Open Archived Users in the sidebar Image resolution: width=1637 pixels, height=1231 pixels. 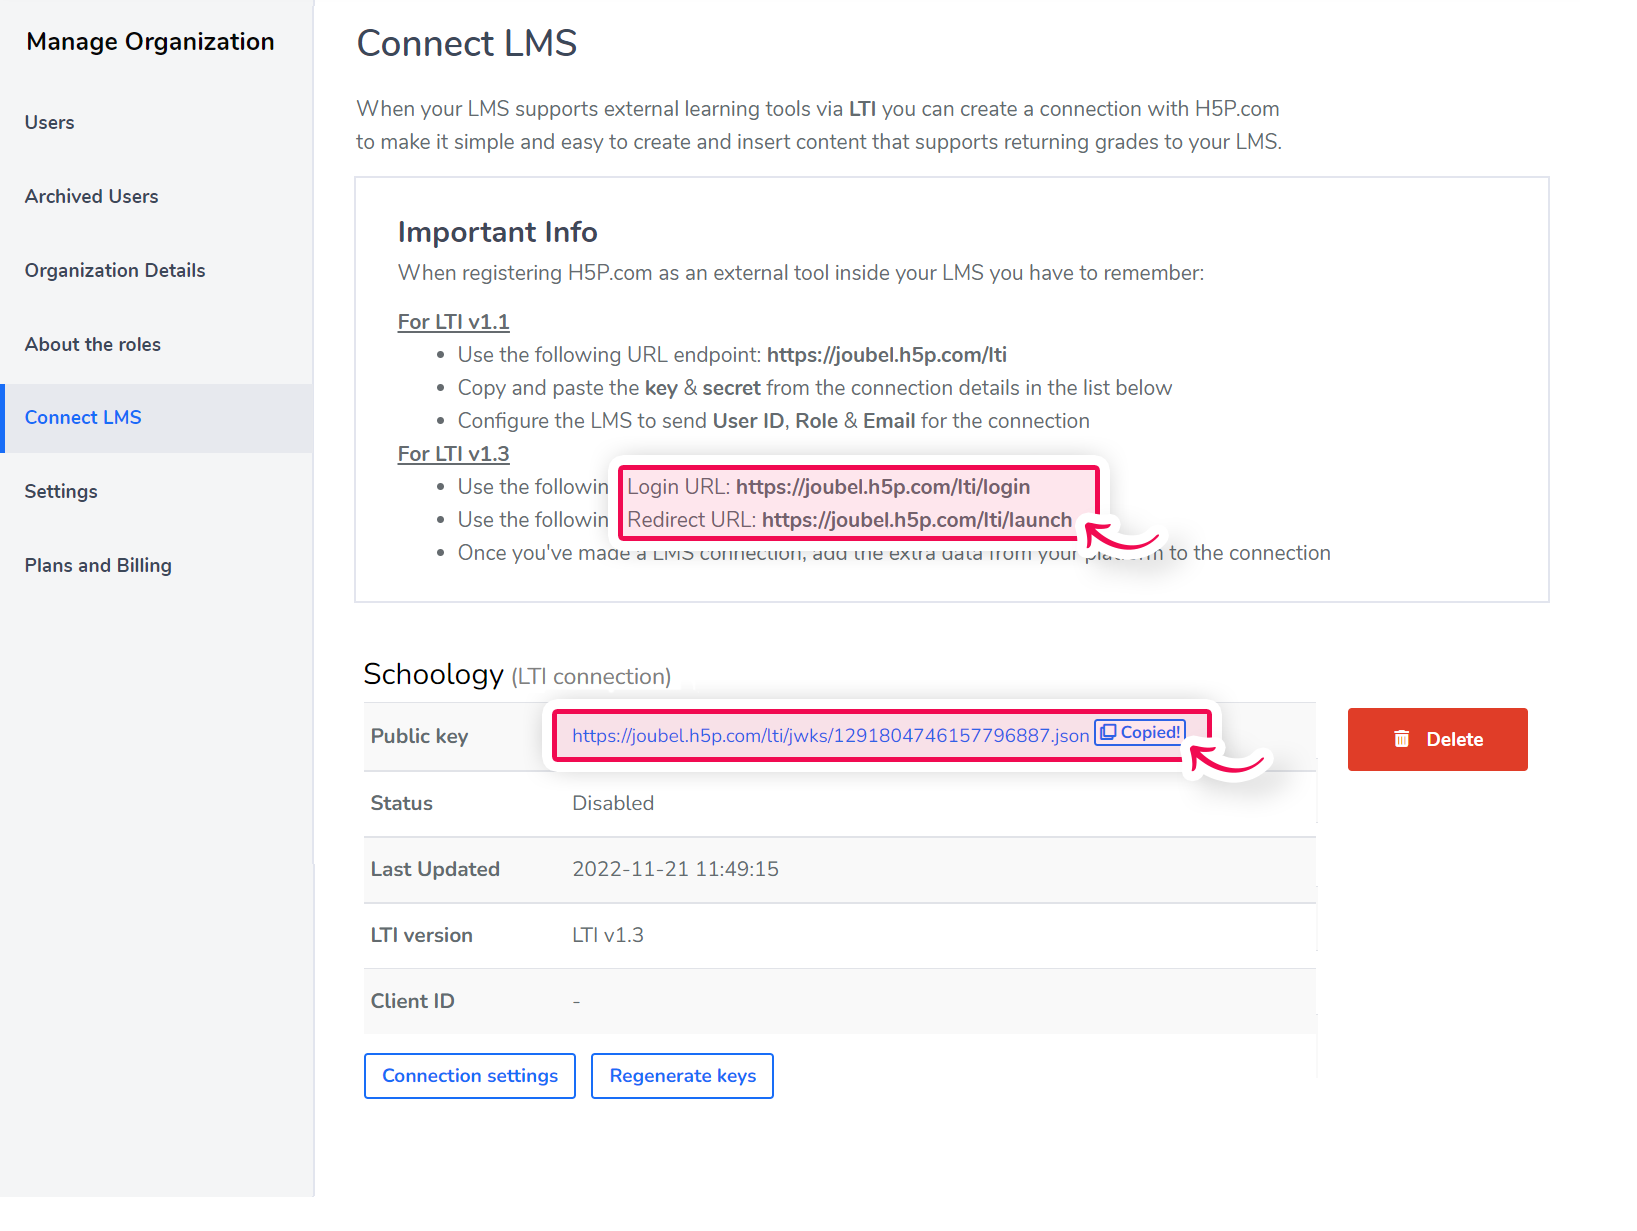92,196
